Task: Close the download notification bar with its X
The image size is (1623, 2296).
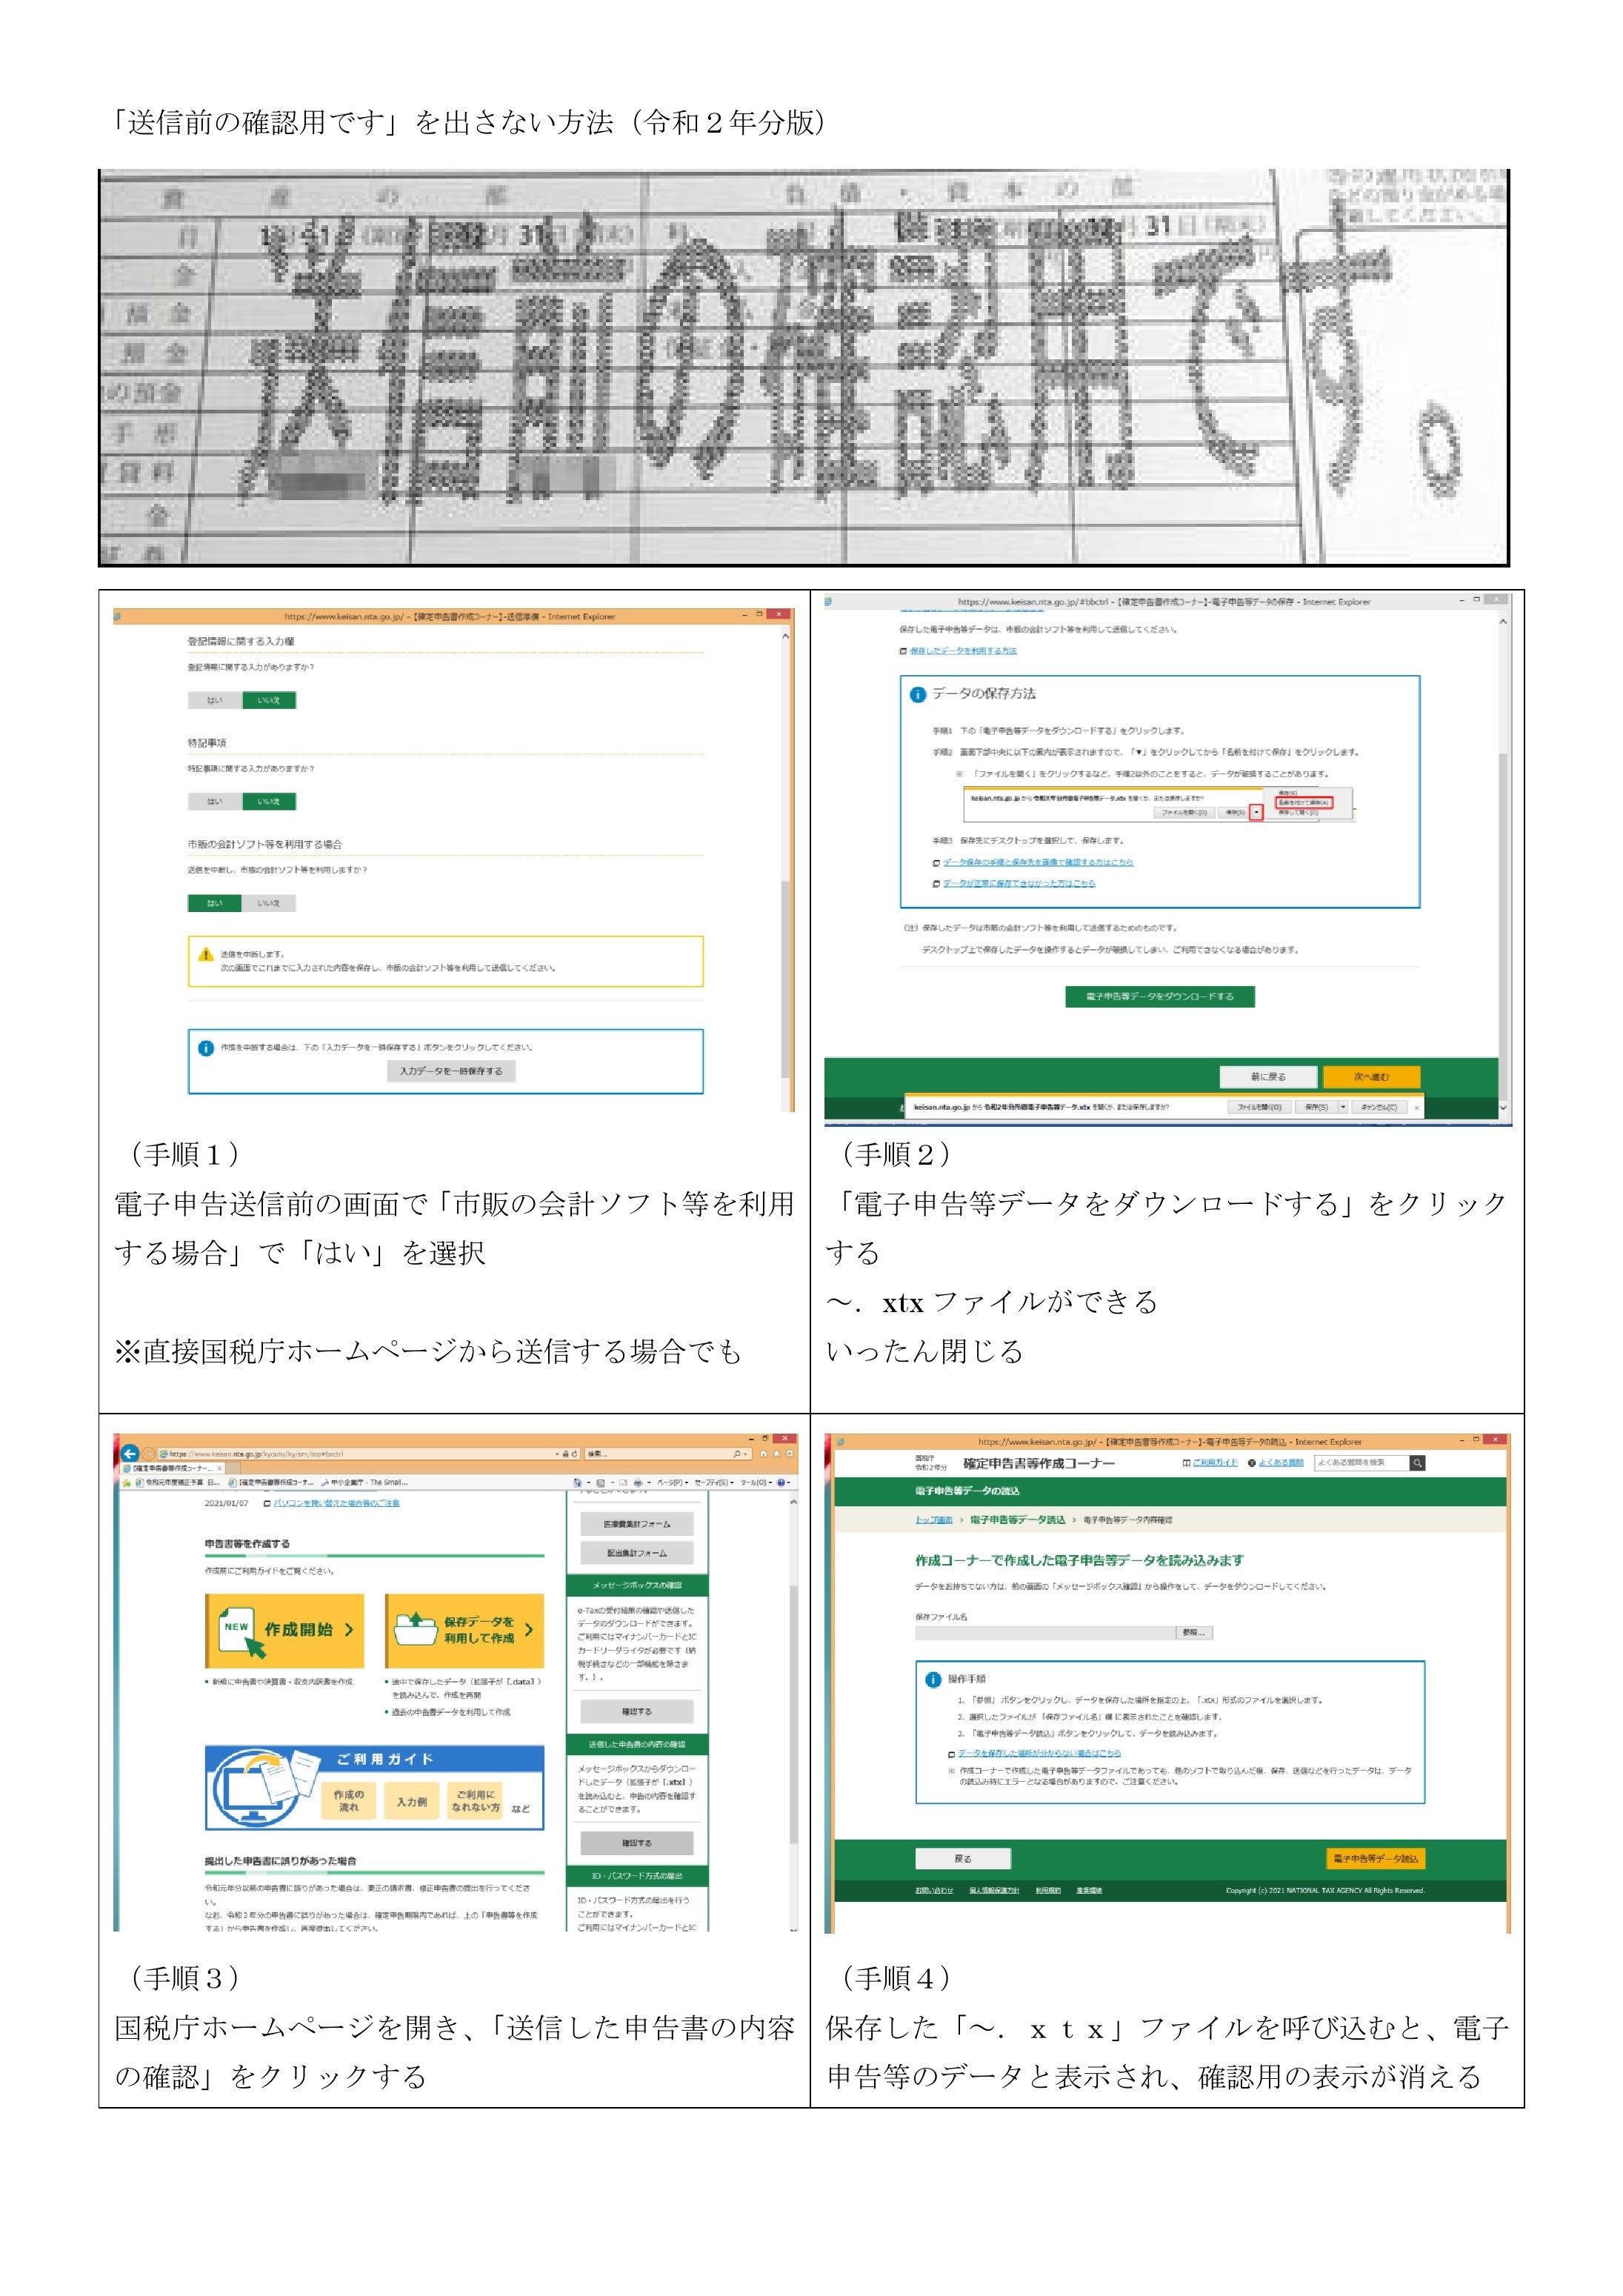Action: [1416, 1108]
